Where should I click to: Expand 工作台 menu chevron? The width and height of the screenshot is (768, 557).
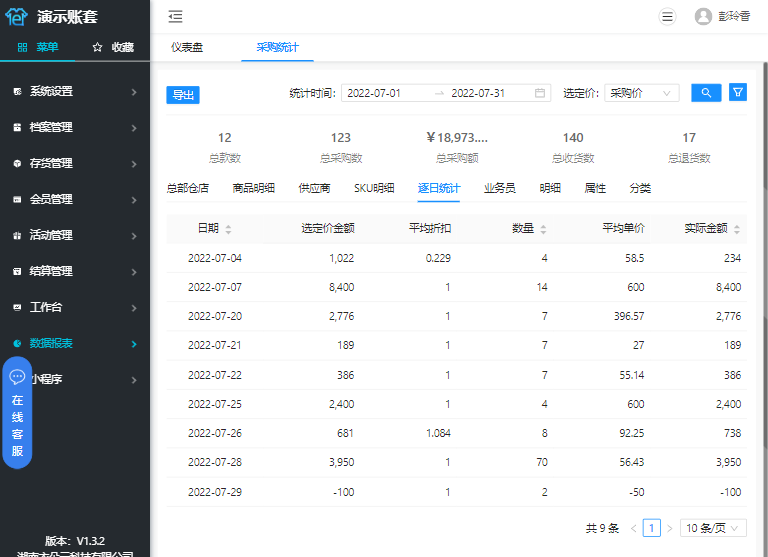(x=134, y=308)
